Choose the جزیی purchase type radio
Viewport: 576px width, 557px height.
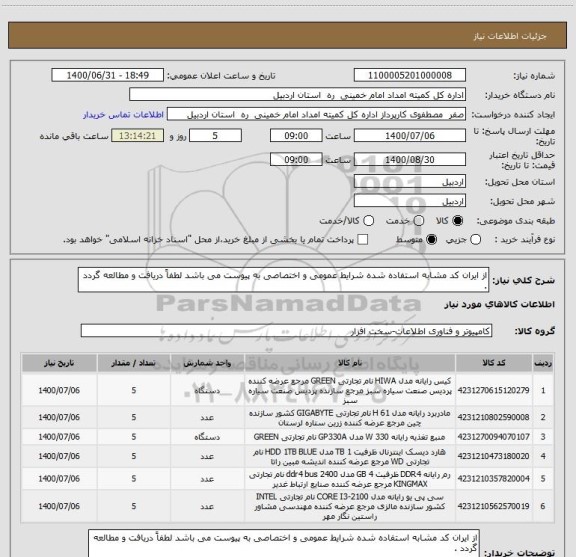pyautogui.click(x=475, y=240)
